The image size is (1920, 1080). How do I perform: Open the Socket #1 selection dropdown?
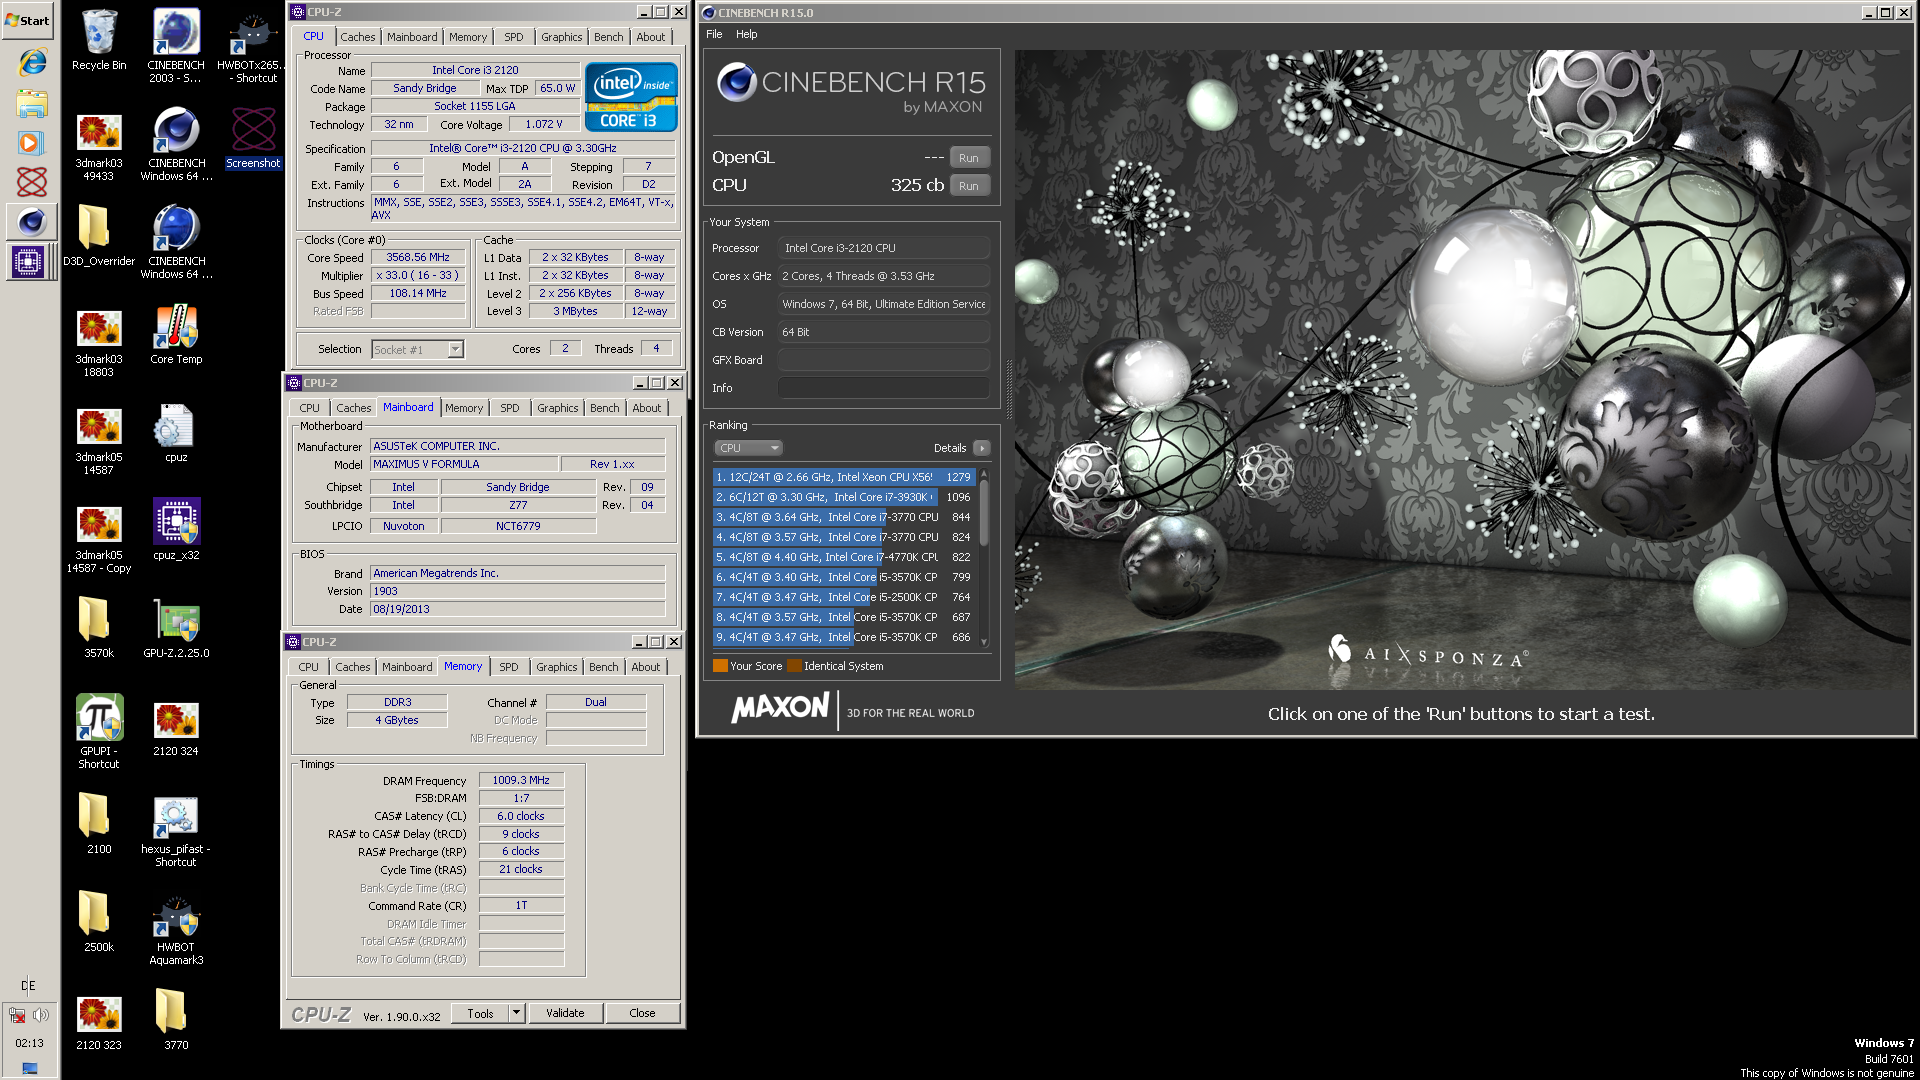point(418,350)
